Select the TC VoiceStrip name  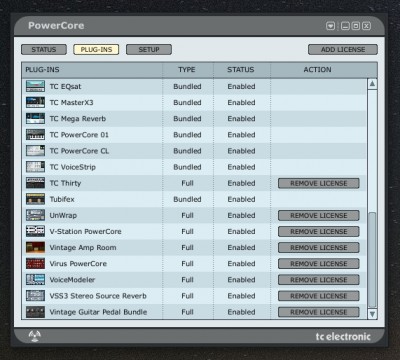[x=72, y=167]
